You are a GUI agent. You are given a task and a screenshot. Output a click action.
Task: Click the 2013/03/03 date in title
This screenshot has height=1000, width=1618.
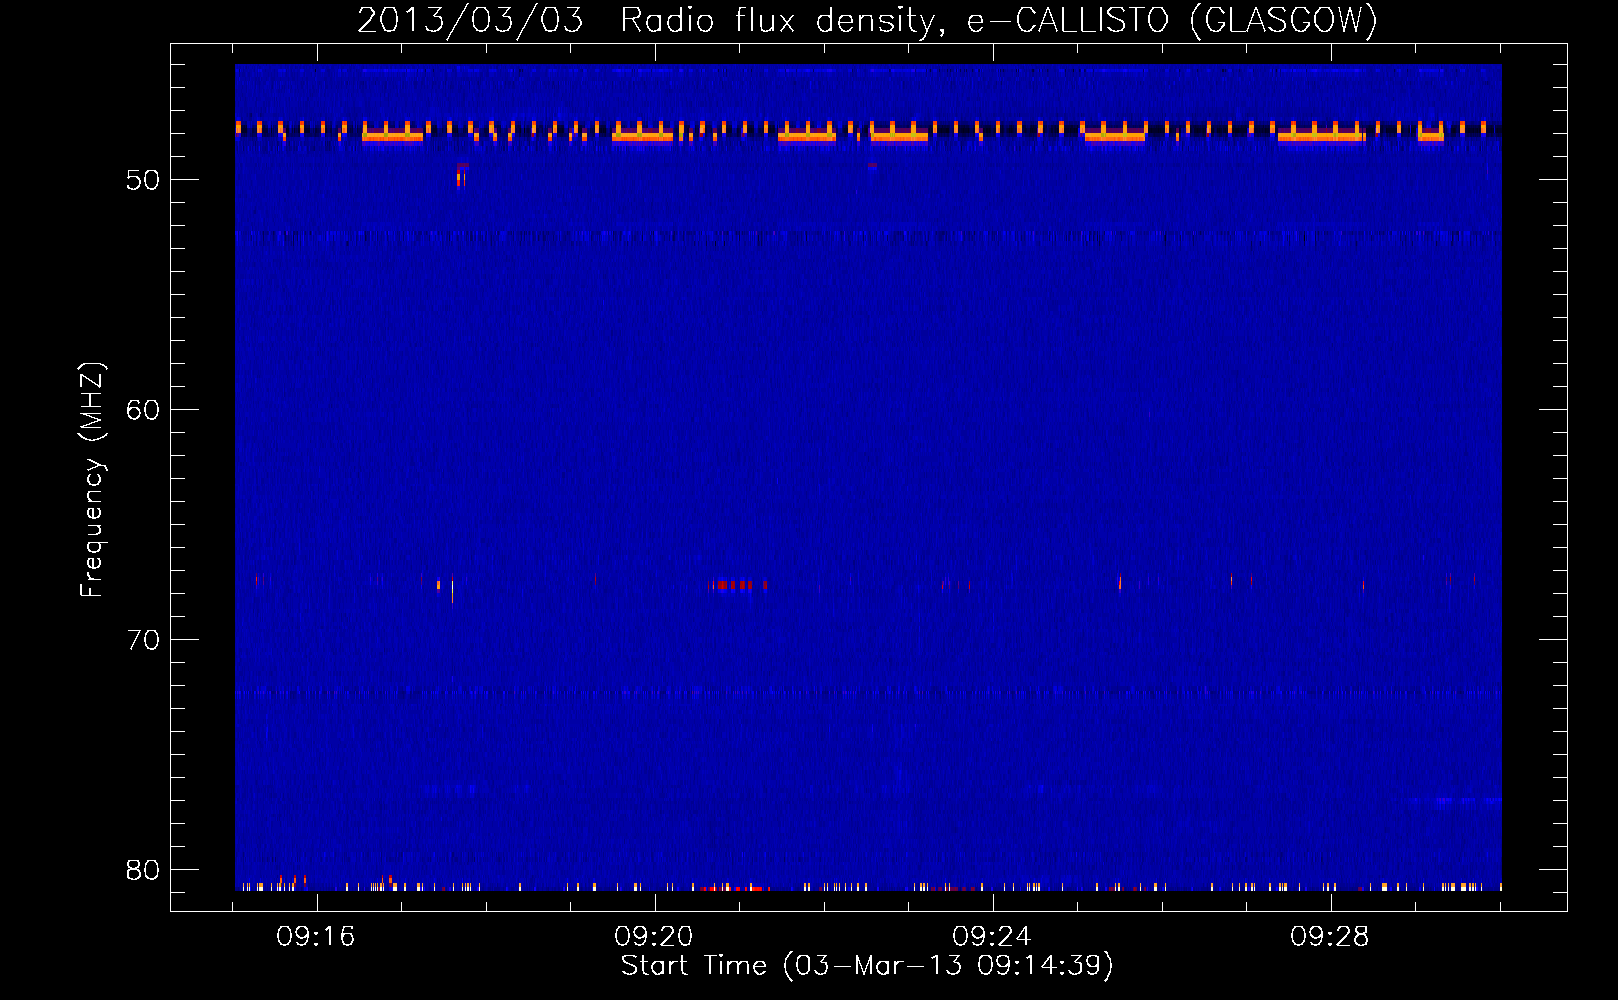click(x=470, y=20)
